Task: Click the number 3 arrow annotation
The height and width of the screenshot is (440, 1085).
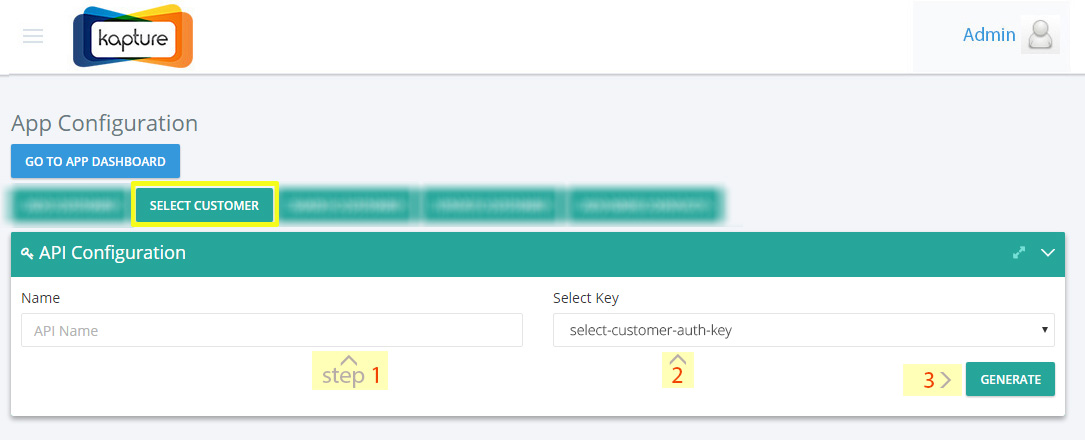Action: pos(932,379)
